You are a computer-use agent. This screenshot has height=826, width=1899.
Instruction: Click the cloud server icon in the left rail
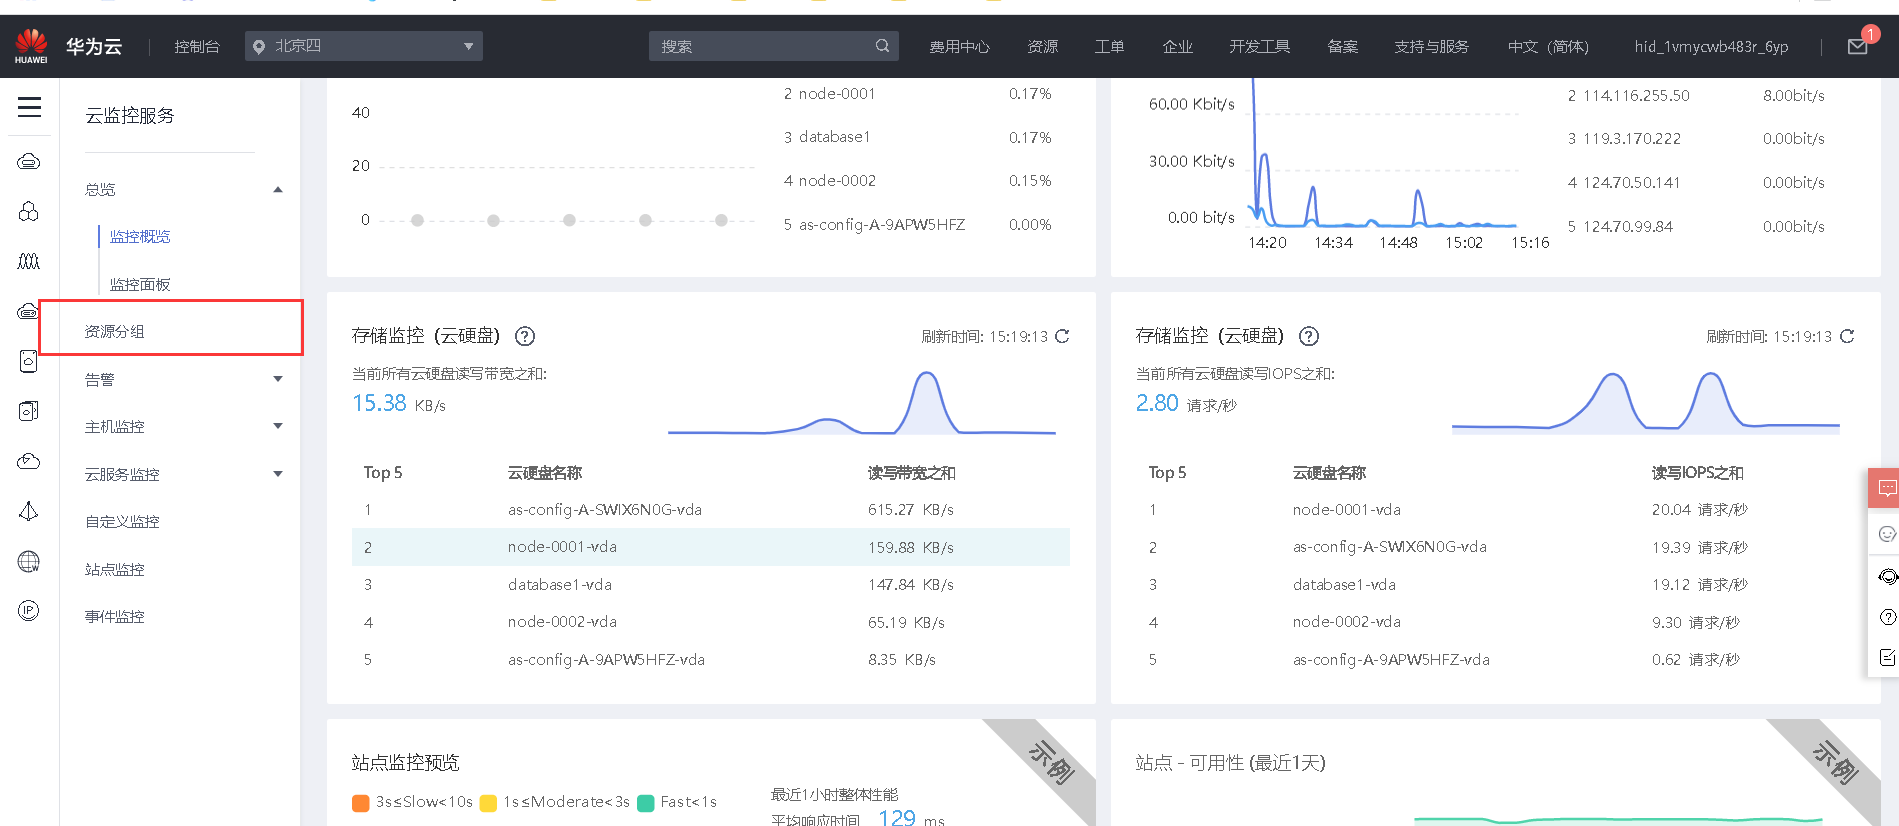[29, 161]
